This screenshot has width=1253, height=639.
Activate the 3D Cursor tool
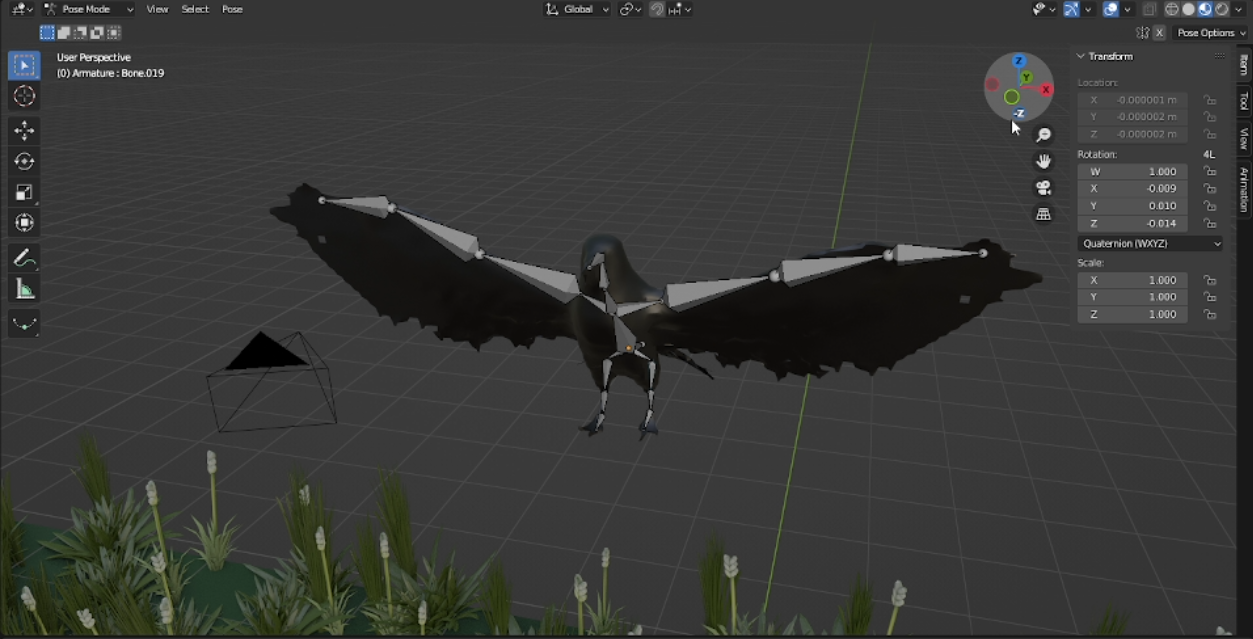click(x=24, y=96)
